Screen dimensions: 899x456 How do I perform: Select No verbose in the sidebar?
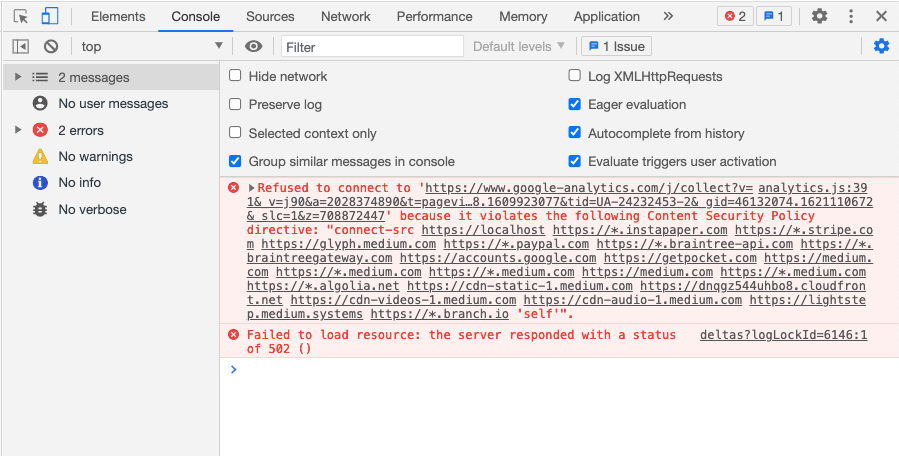click(111, 209)
